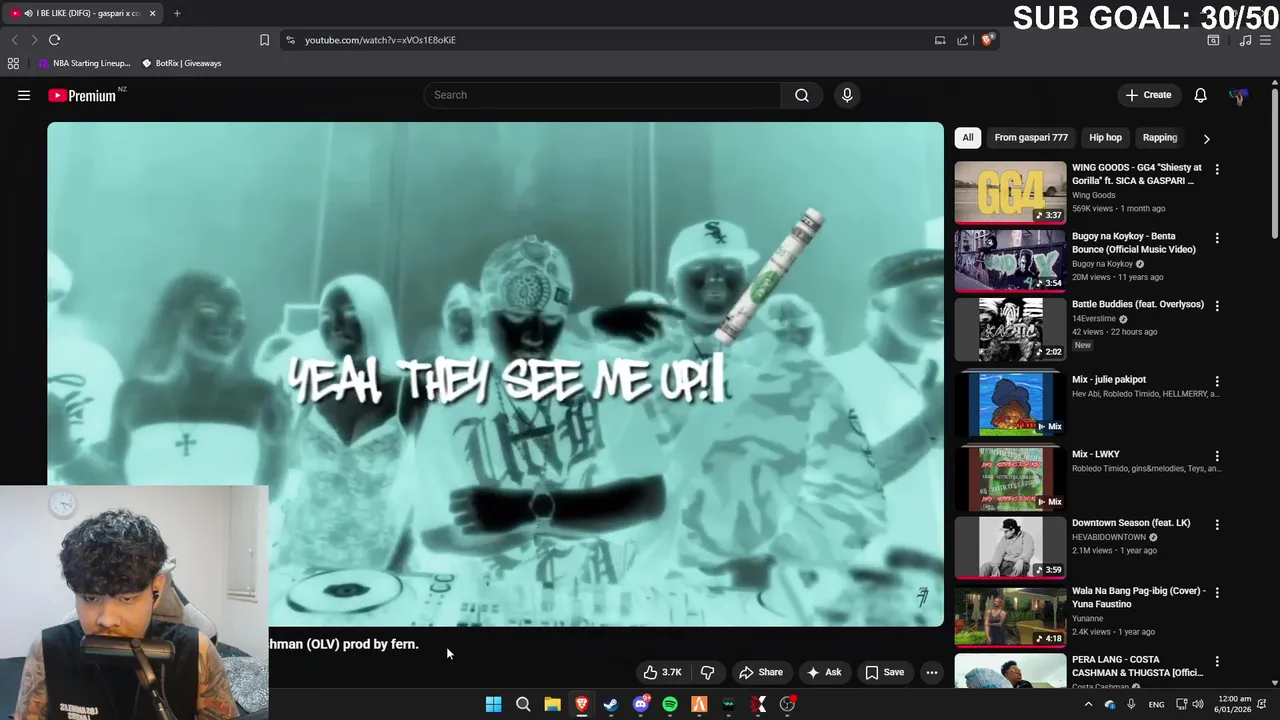1280x720 pixels.
Task: Go back in browser history
Action: (x=14, y=40)
